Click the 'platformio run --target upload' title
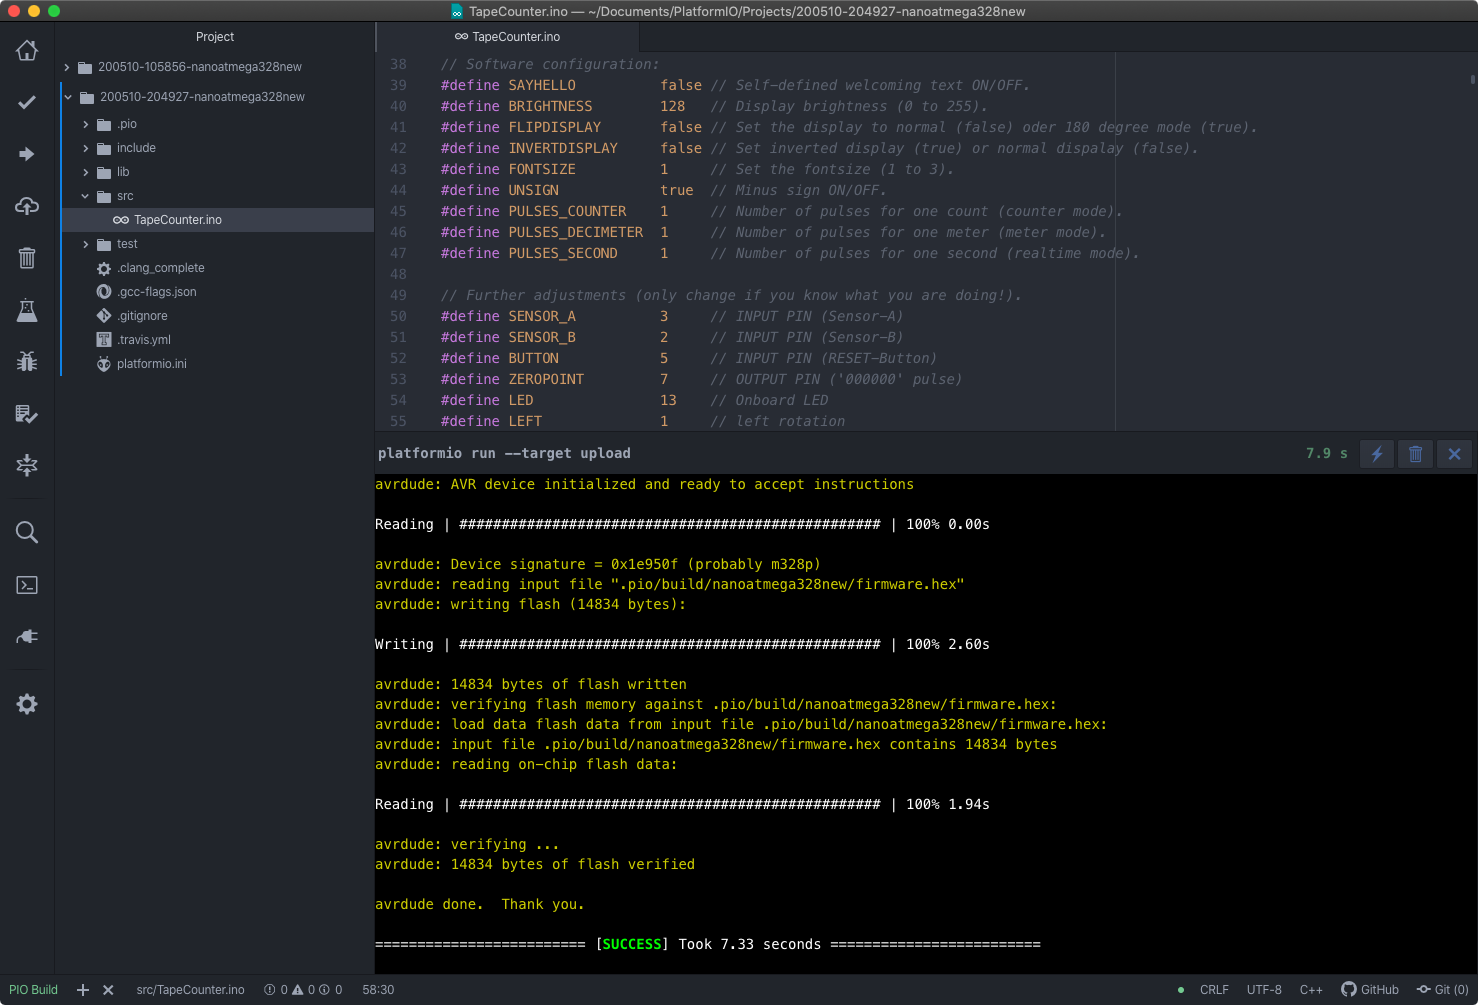Image resolution: width=1478 pixels, height=1005 pixels. (x=504, y=454)
